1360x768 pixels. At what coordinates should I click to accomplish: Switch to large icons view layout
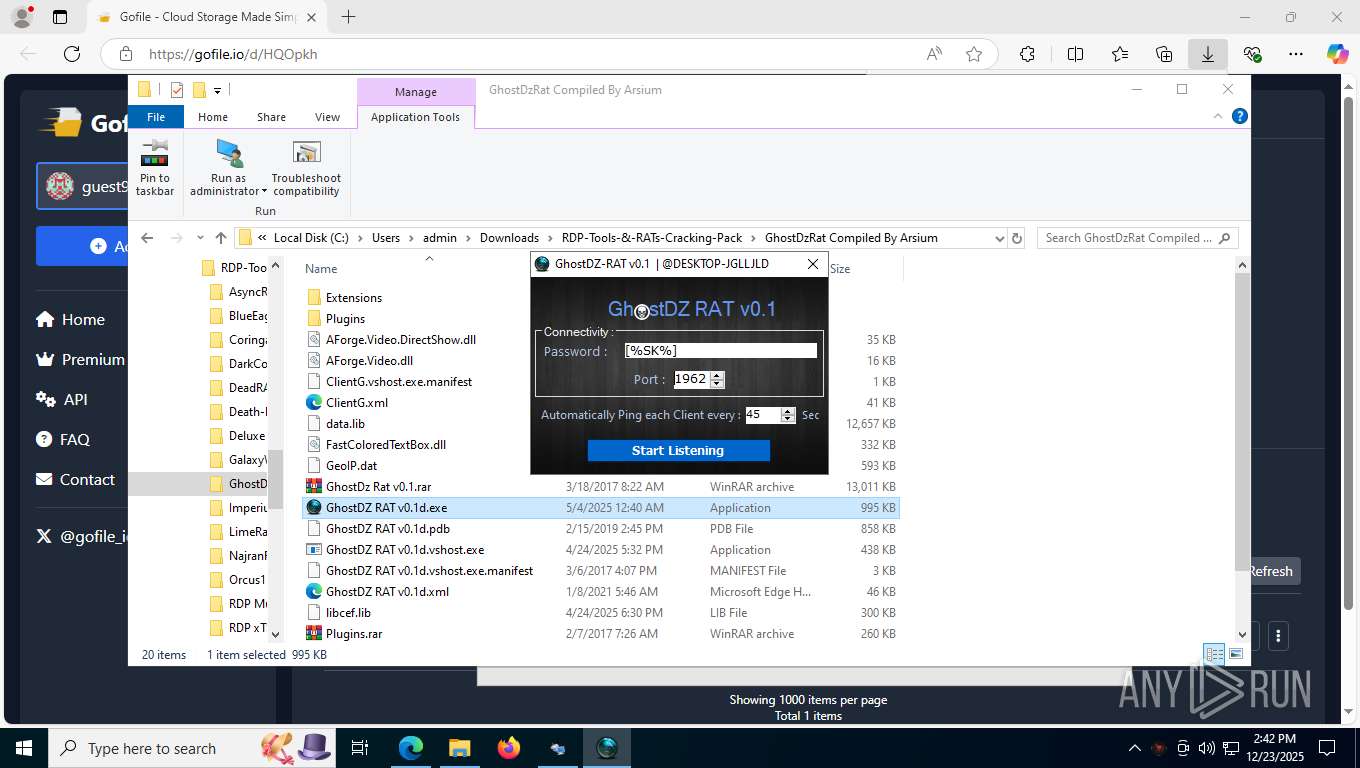1236,654
